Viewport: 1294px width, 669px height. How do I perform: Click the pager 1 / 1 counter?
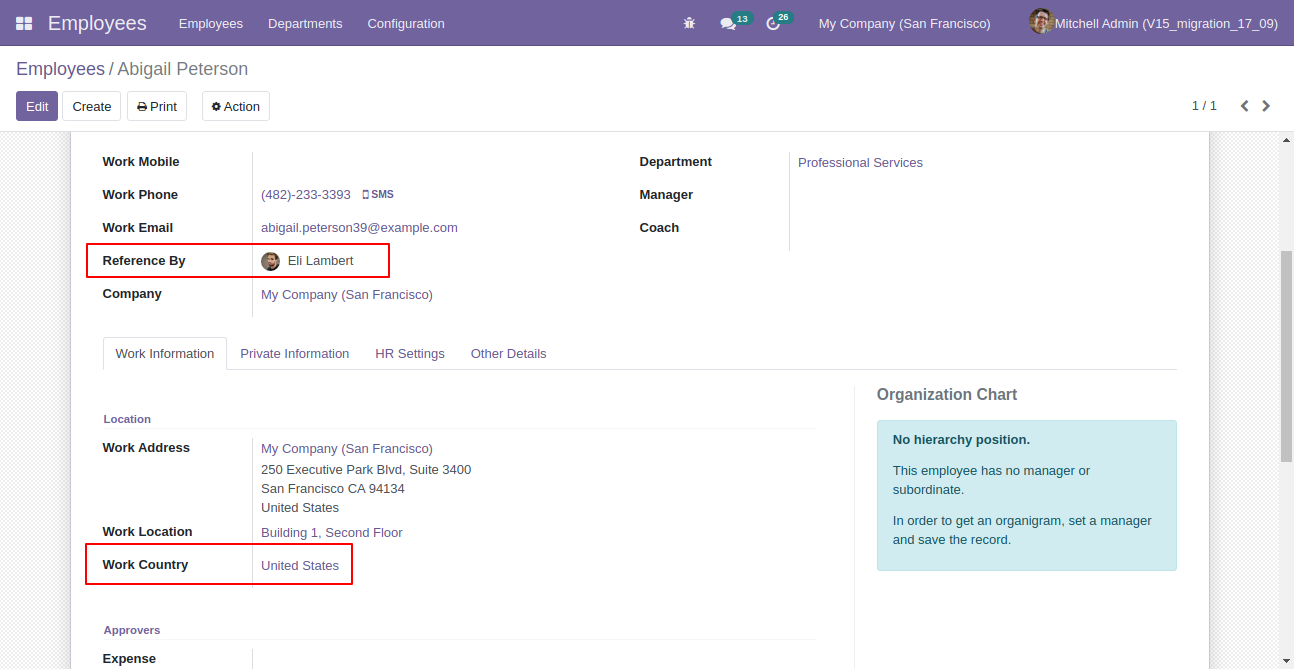(x=1204, y=106)
